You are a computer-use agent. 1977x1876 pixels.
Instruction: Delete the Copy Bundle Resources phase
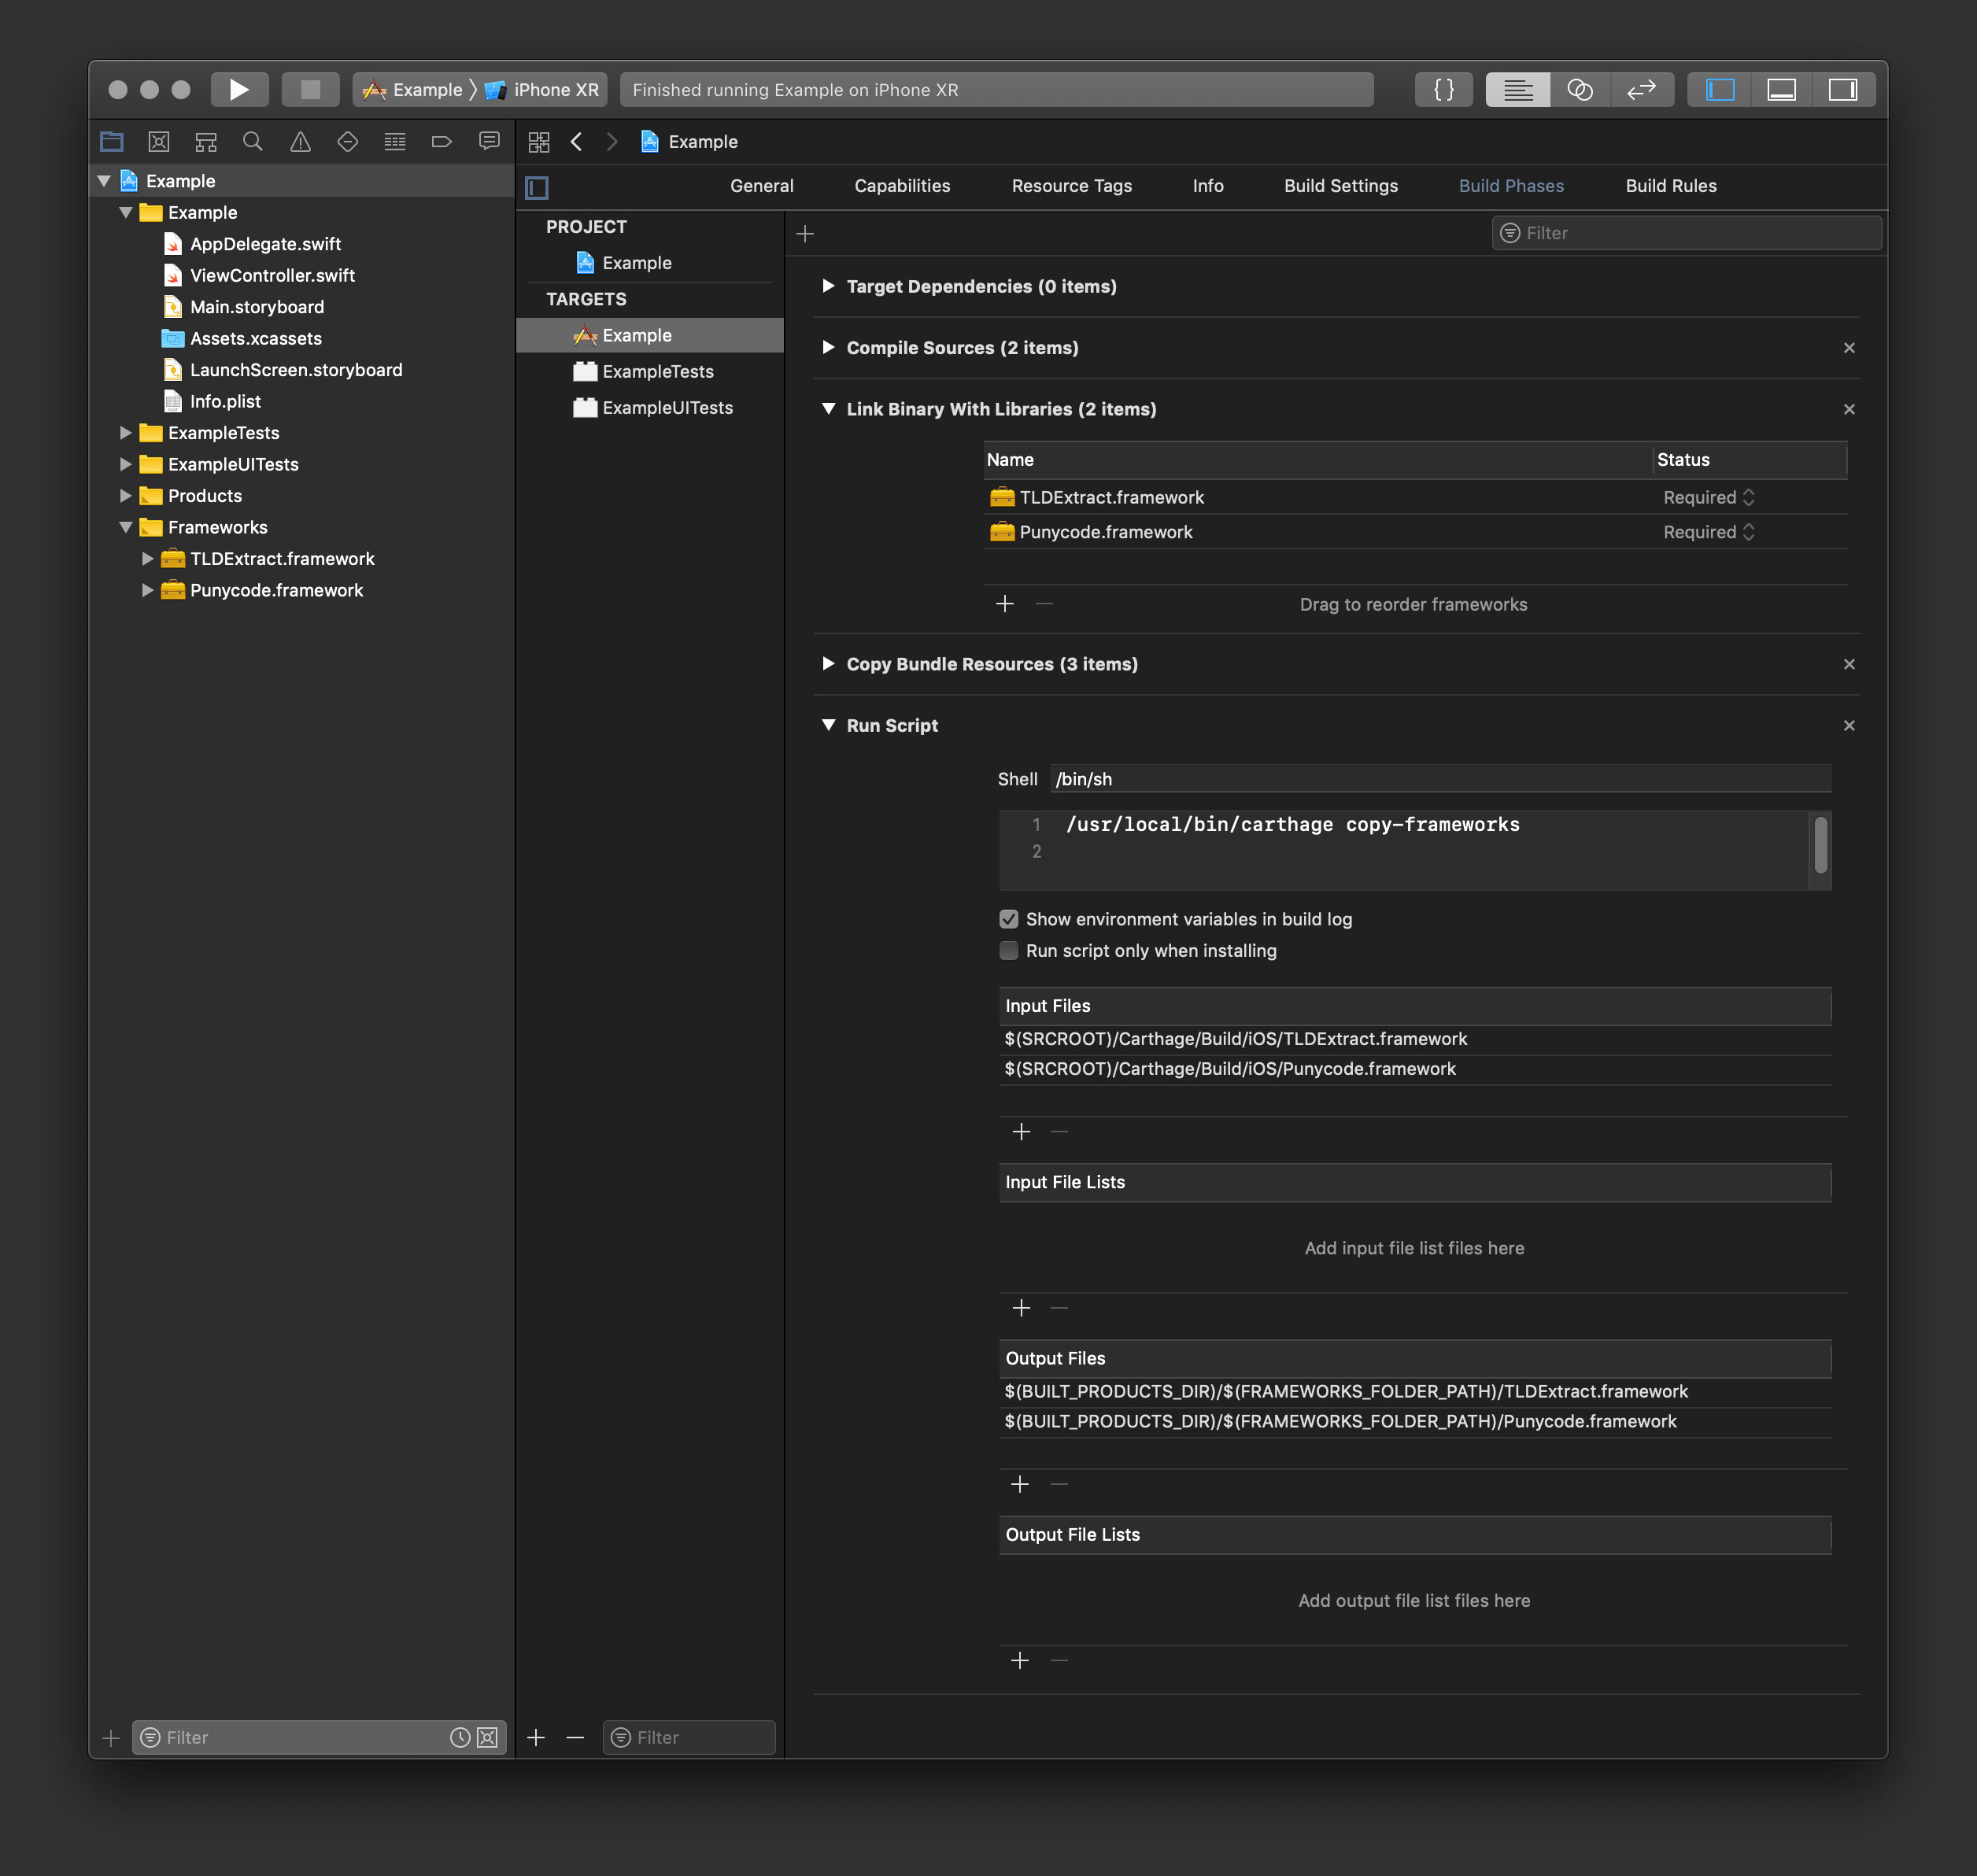[x=1848, y=665]
